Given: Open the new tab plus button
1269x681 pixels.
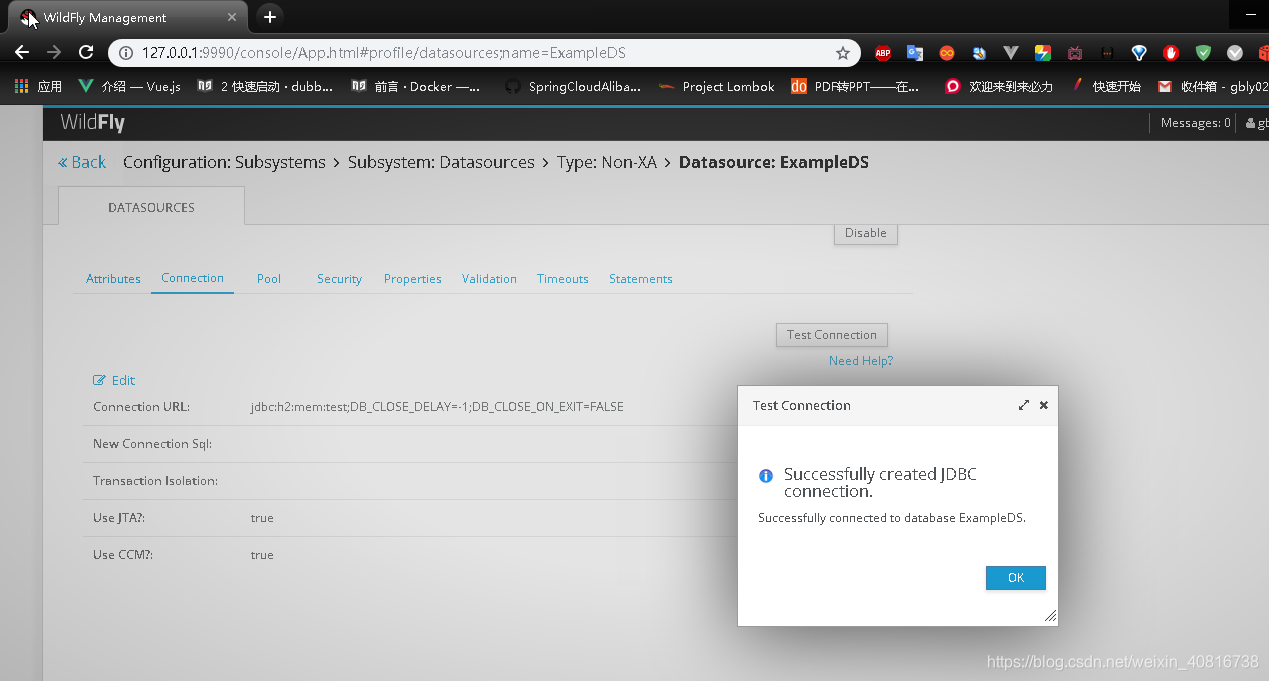Looking at the screenshot, I should [x=269, y=17].
